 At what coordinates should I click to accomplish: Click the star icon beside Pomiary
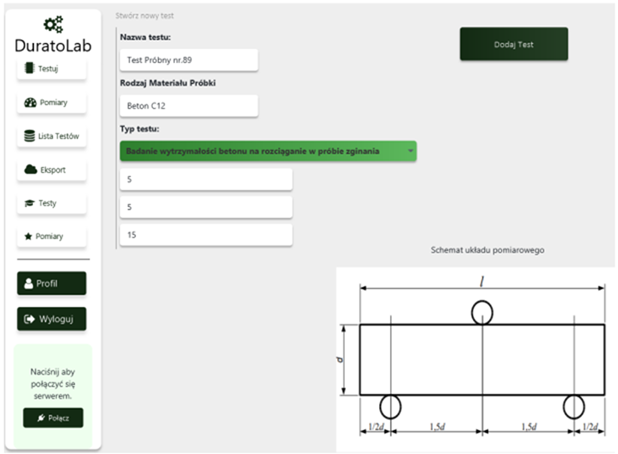coord(29,236)
